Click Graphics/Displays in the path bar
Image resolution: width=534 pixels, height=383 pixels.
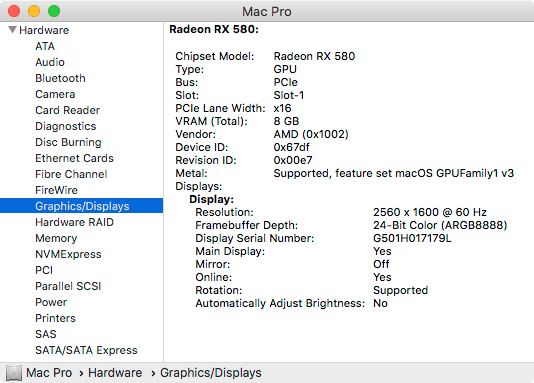[x=211, y=373]
